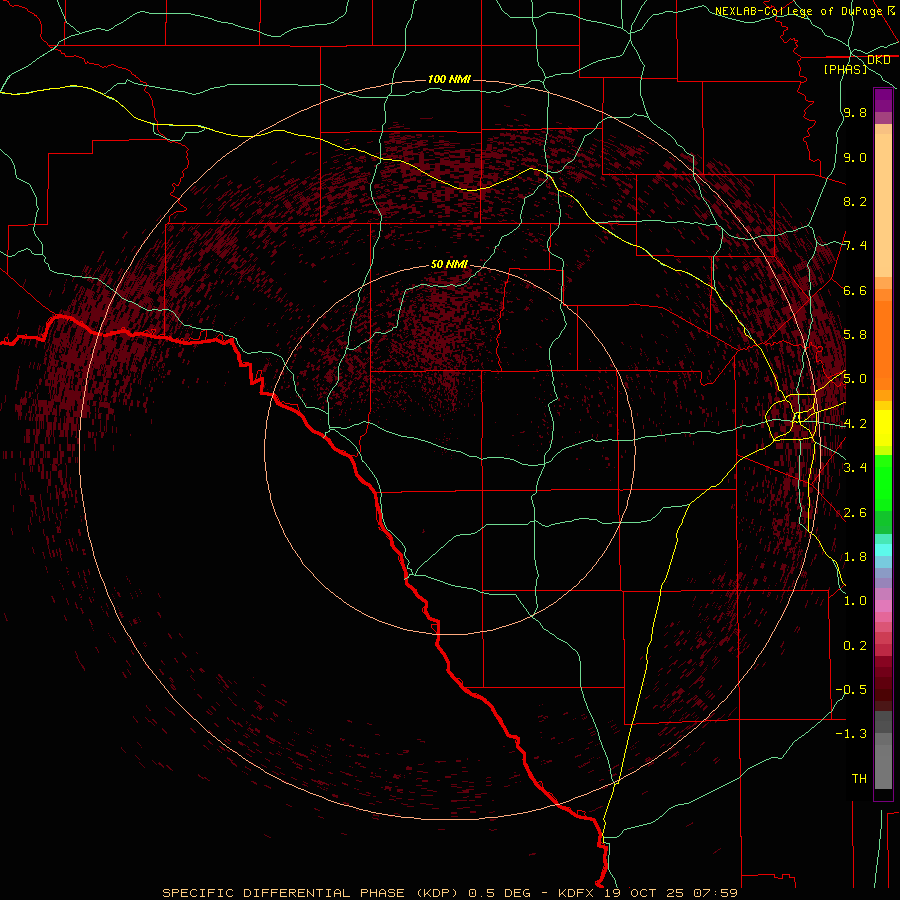The width and height of the screenshot is (900, 900).
Task: Click the 1.8 value on the color scale
Action: click(855, 557)
